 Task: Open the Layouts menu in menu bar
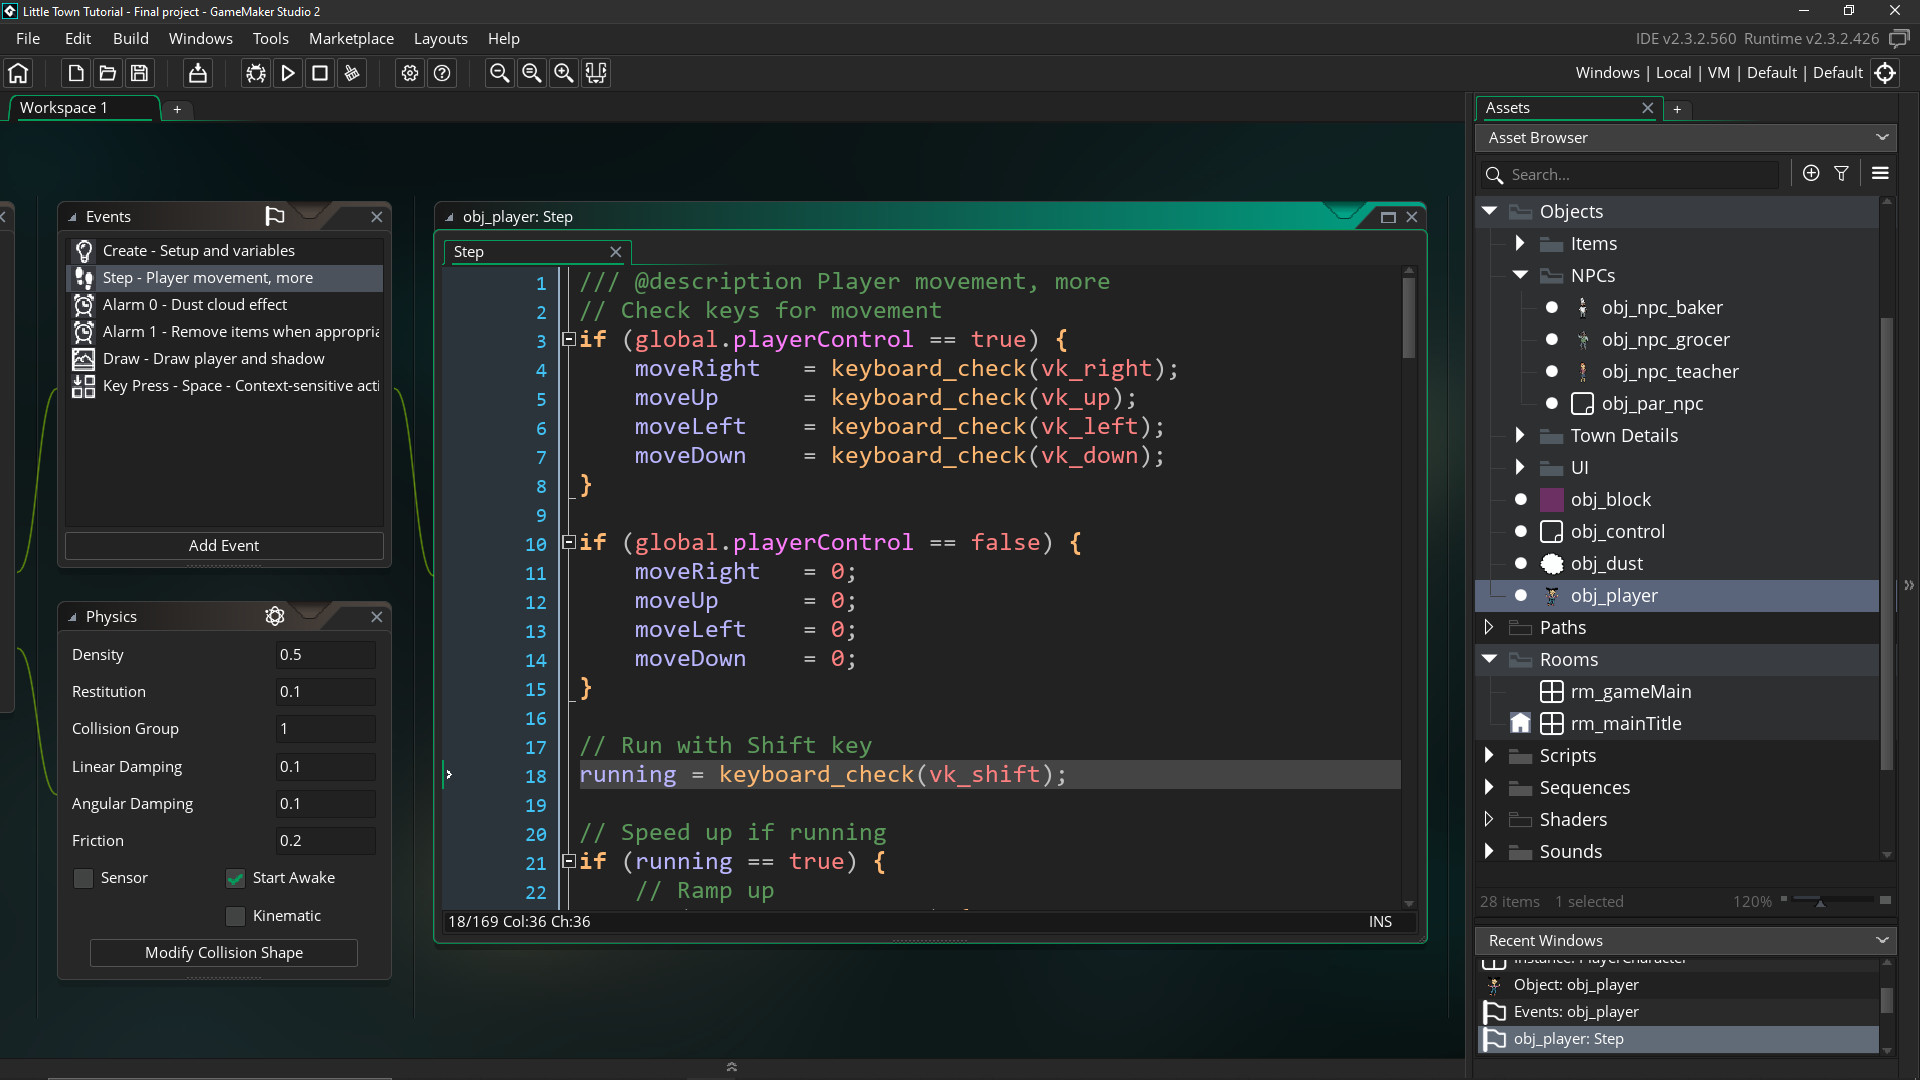point(439,38)
